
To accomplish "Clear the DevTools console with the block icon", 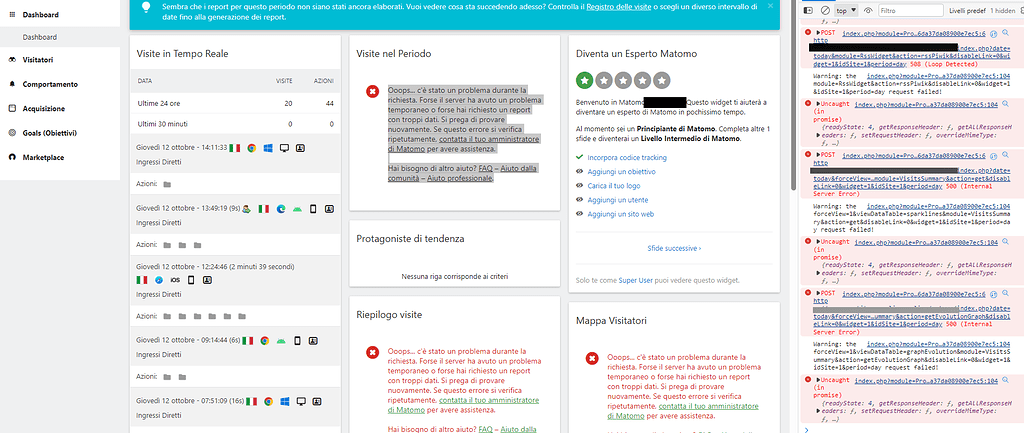I will click(825, 10).
